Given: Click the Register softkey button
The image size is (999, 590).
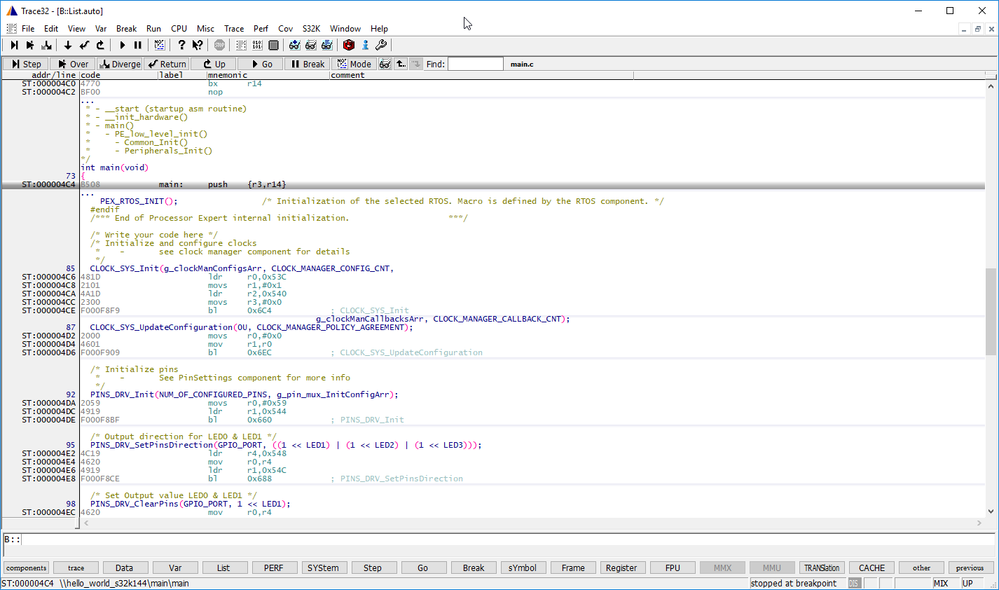Looking at the screenshot, I should 621,568.
